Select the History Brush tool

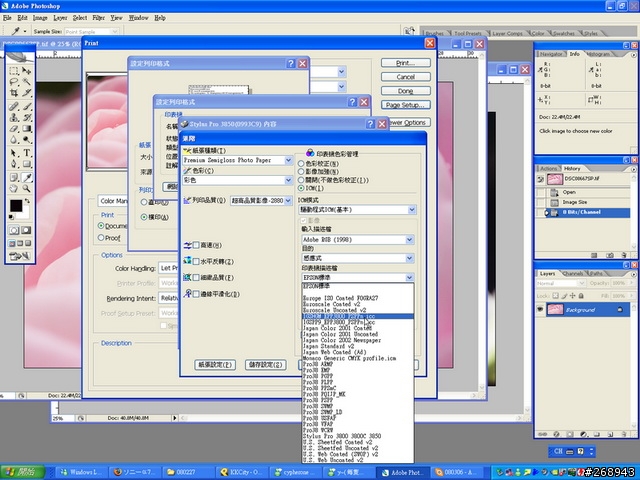(27, 118)
